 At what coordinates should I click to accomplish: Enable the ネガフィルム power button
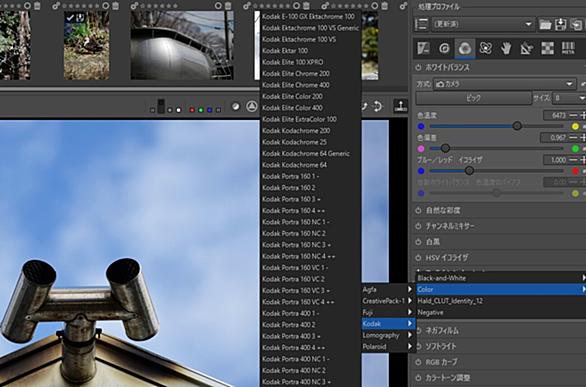tap(418, 331)
